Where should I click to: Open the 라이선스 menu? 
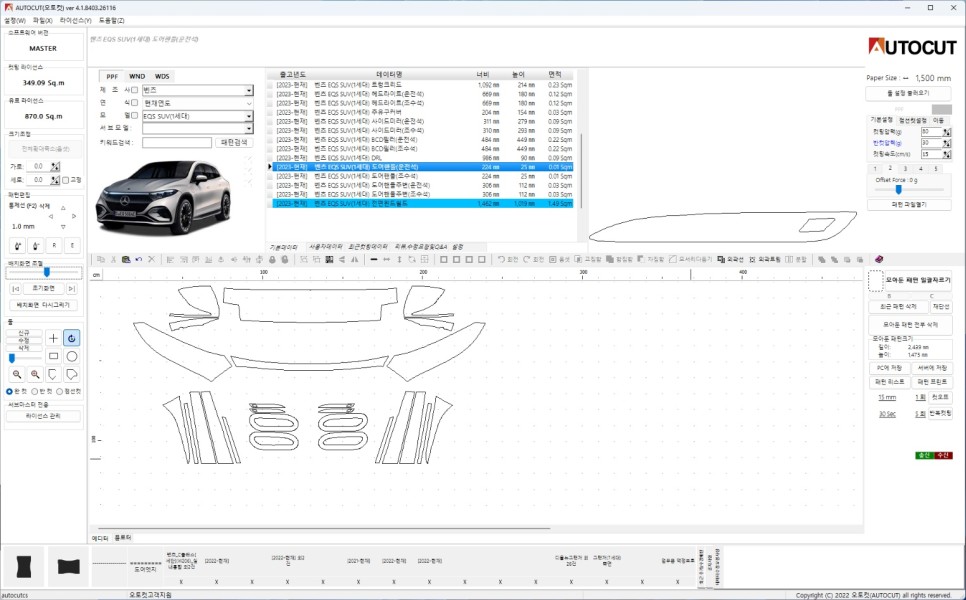(x=75, y=20)
